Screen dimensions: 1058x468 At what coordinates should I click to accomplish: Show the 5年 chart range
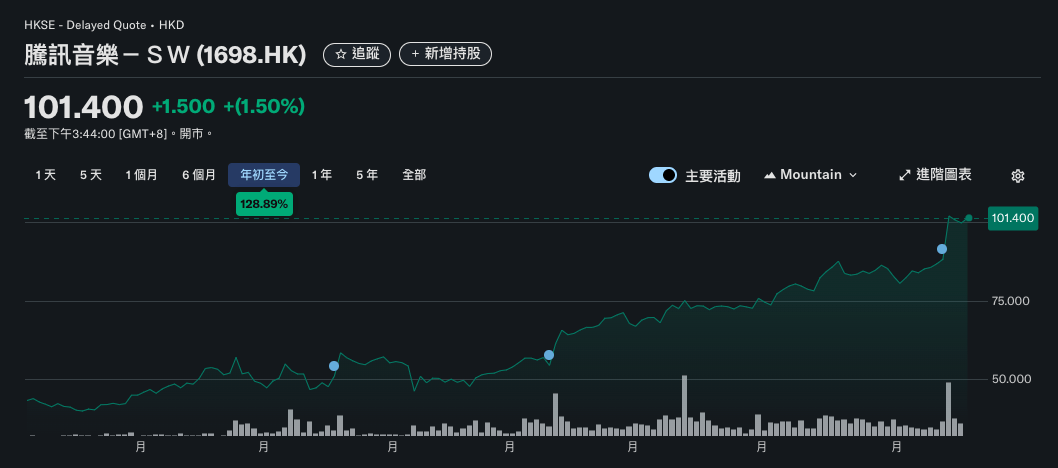[367, 175]
